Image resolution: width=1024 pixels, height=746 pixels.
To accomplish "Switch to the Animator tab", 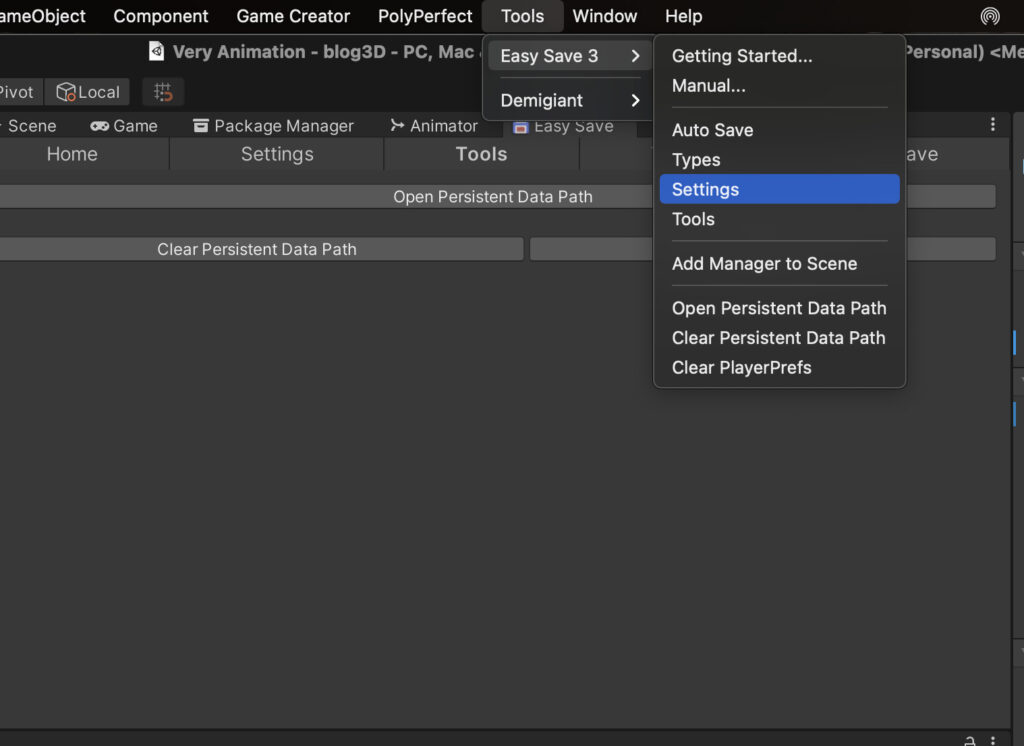I will pos(434,126).
